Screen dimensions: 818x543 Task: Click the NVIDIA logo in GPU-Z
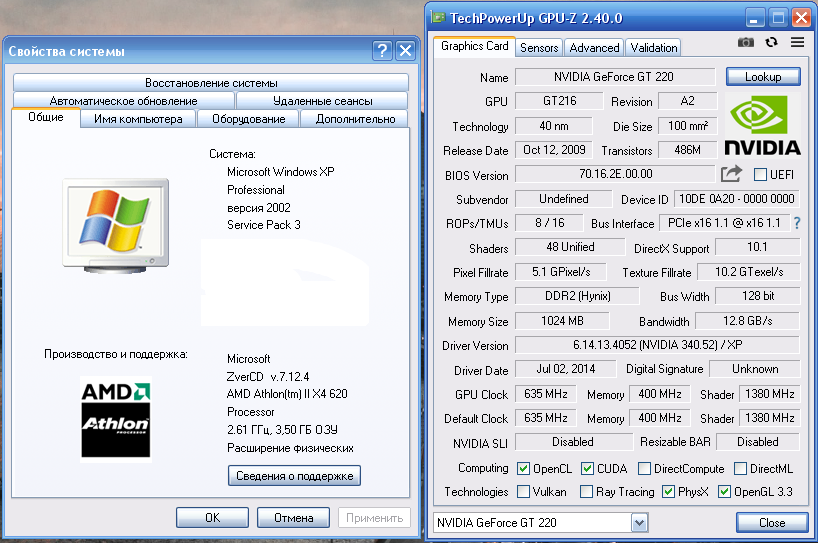(762, 125)
